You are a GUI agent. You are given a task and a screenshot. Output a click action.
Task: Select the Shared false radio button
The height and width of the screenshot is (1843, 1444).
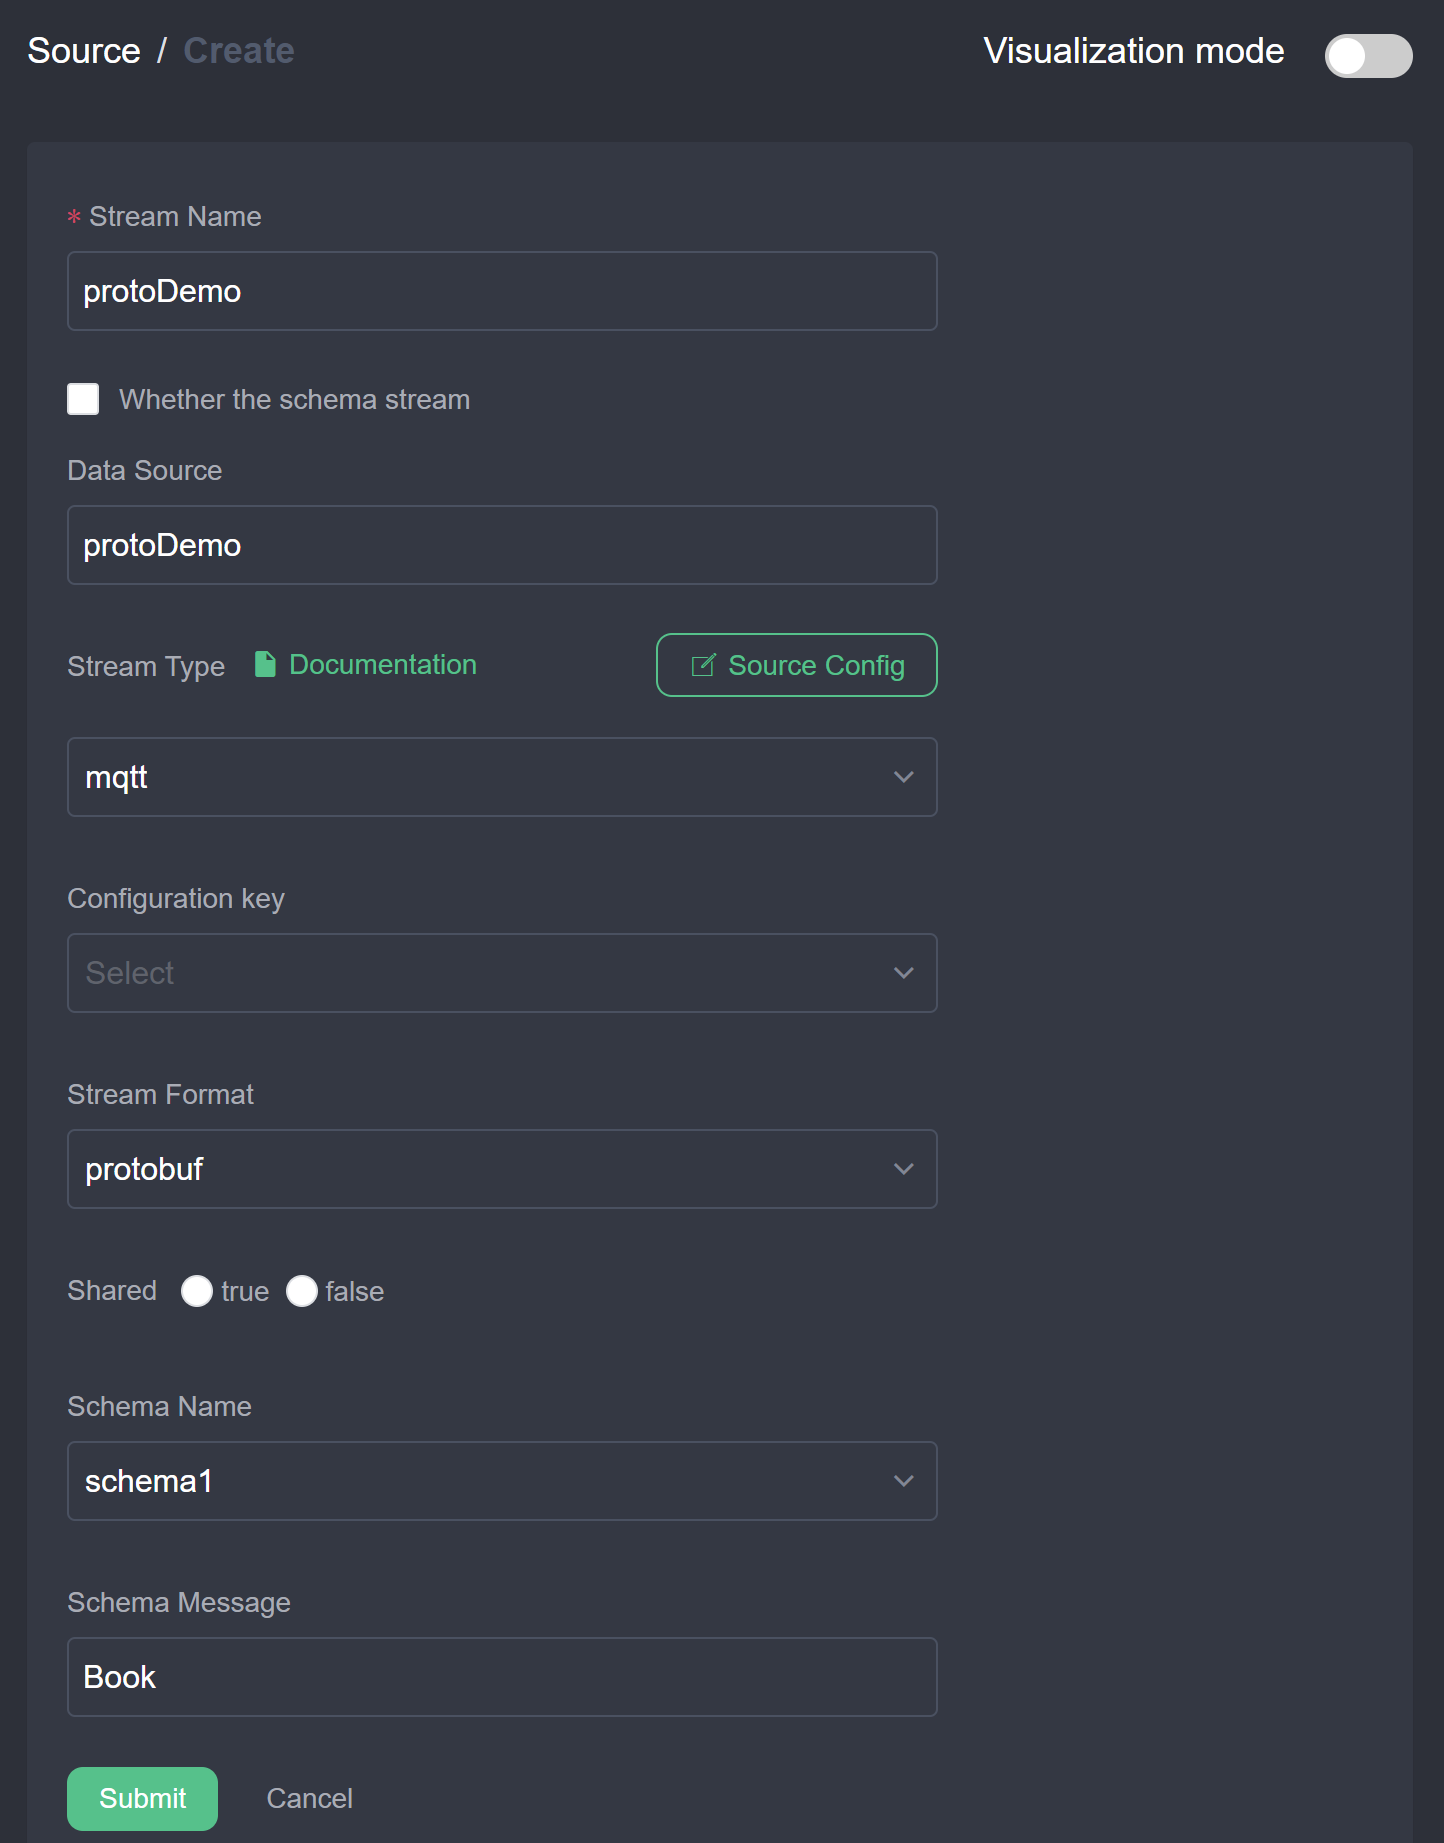302,1291
